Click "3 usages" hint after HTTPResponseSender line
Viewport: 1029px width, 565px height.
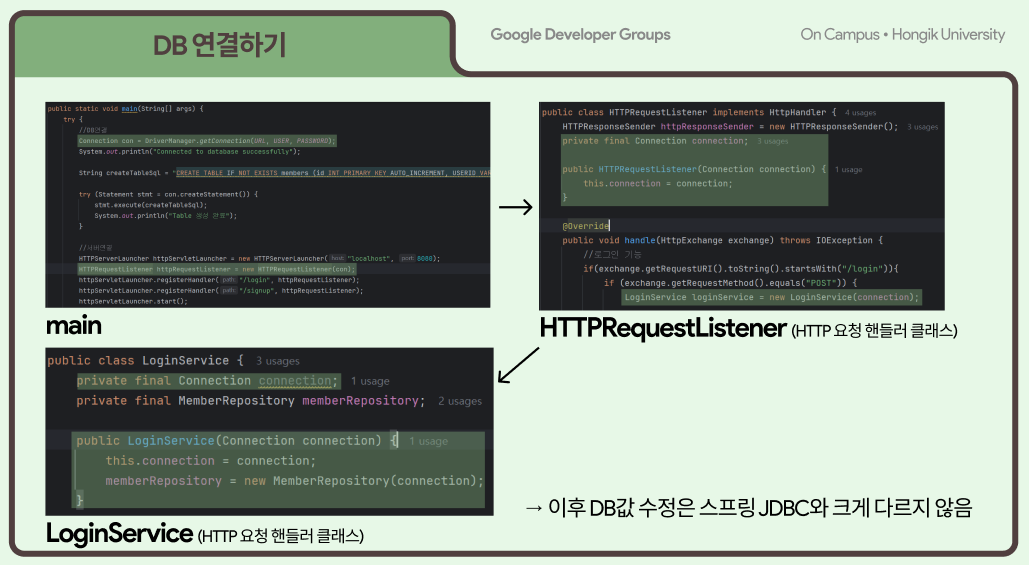click(923, 127)
